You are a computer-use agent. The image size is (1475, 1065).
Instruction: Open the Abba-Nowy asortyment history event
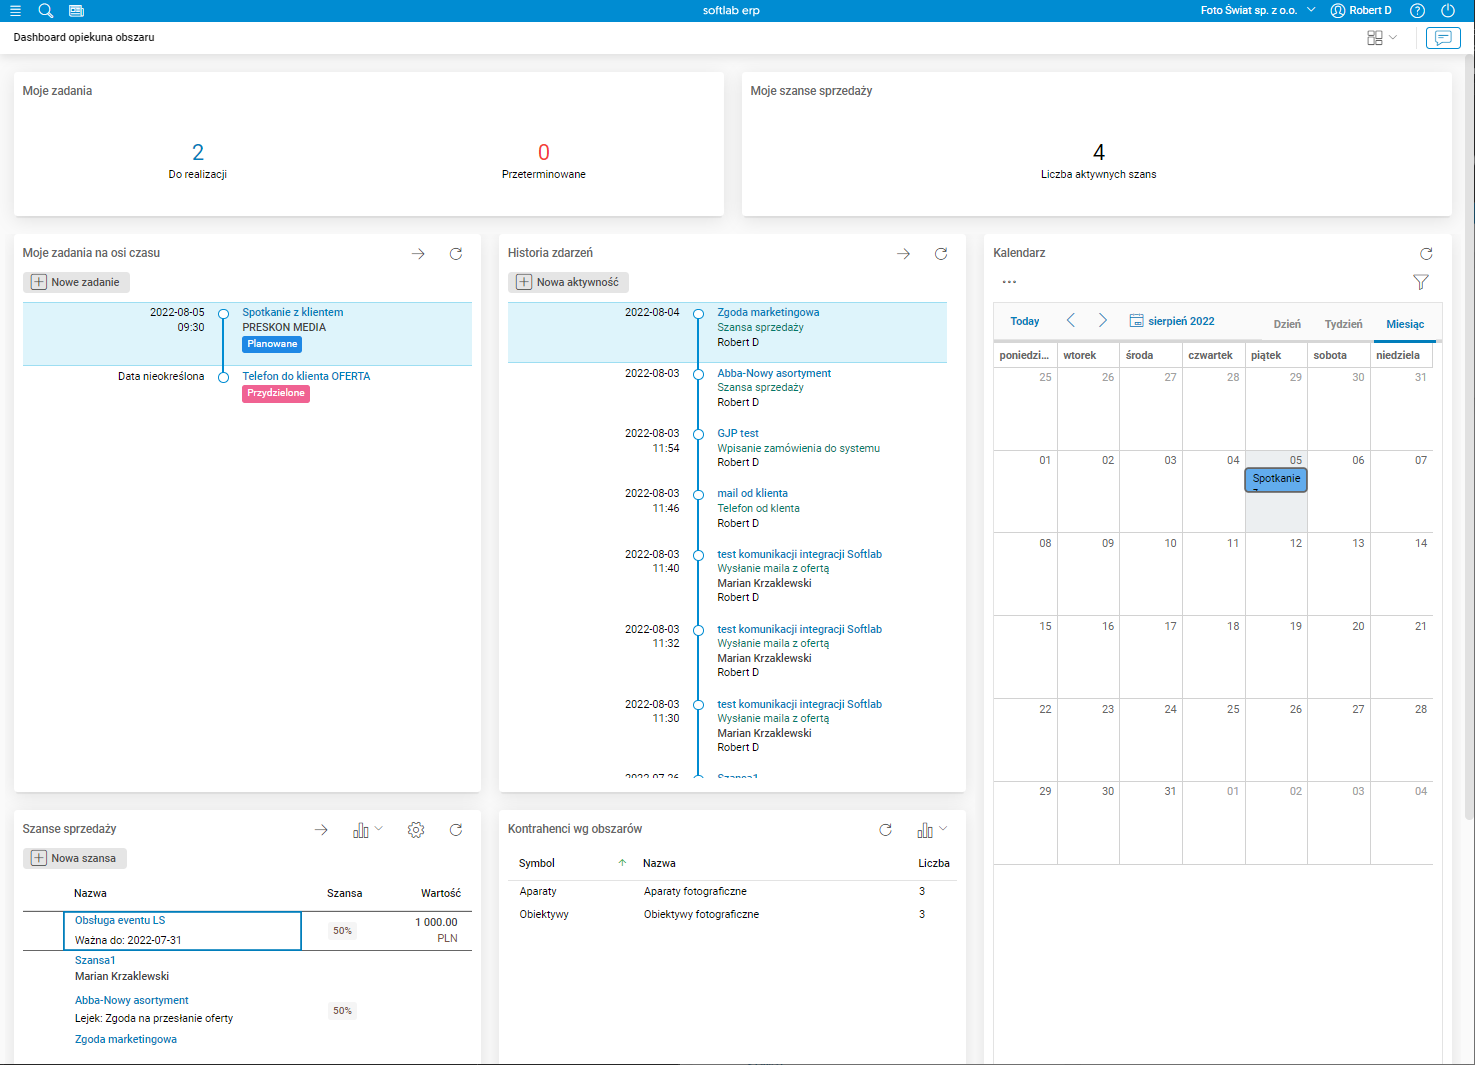coord(774,373)
